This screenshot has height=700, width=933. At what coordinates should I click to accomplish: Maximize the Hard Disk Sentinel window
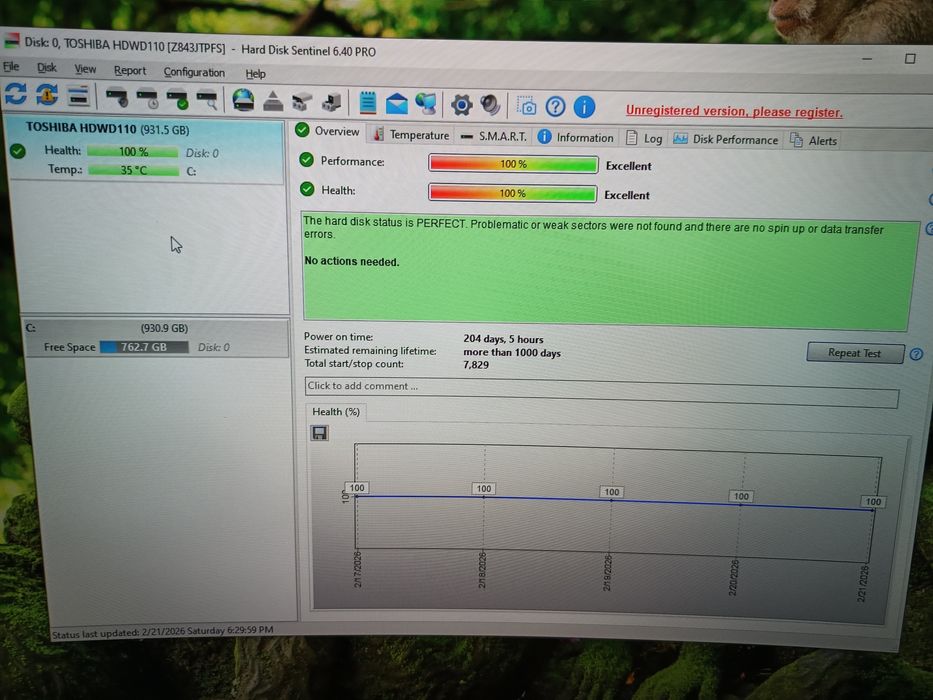click(x=910, y=58)
